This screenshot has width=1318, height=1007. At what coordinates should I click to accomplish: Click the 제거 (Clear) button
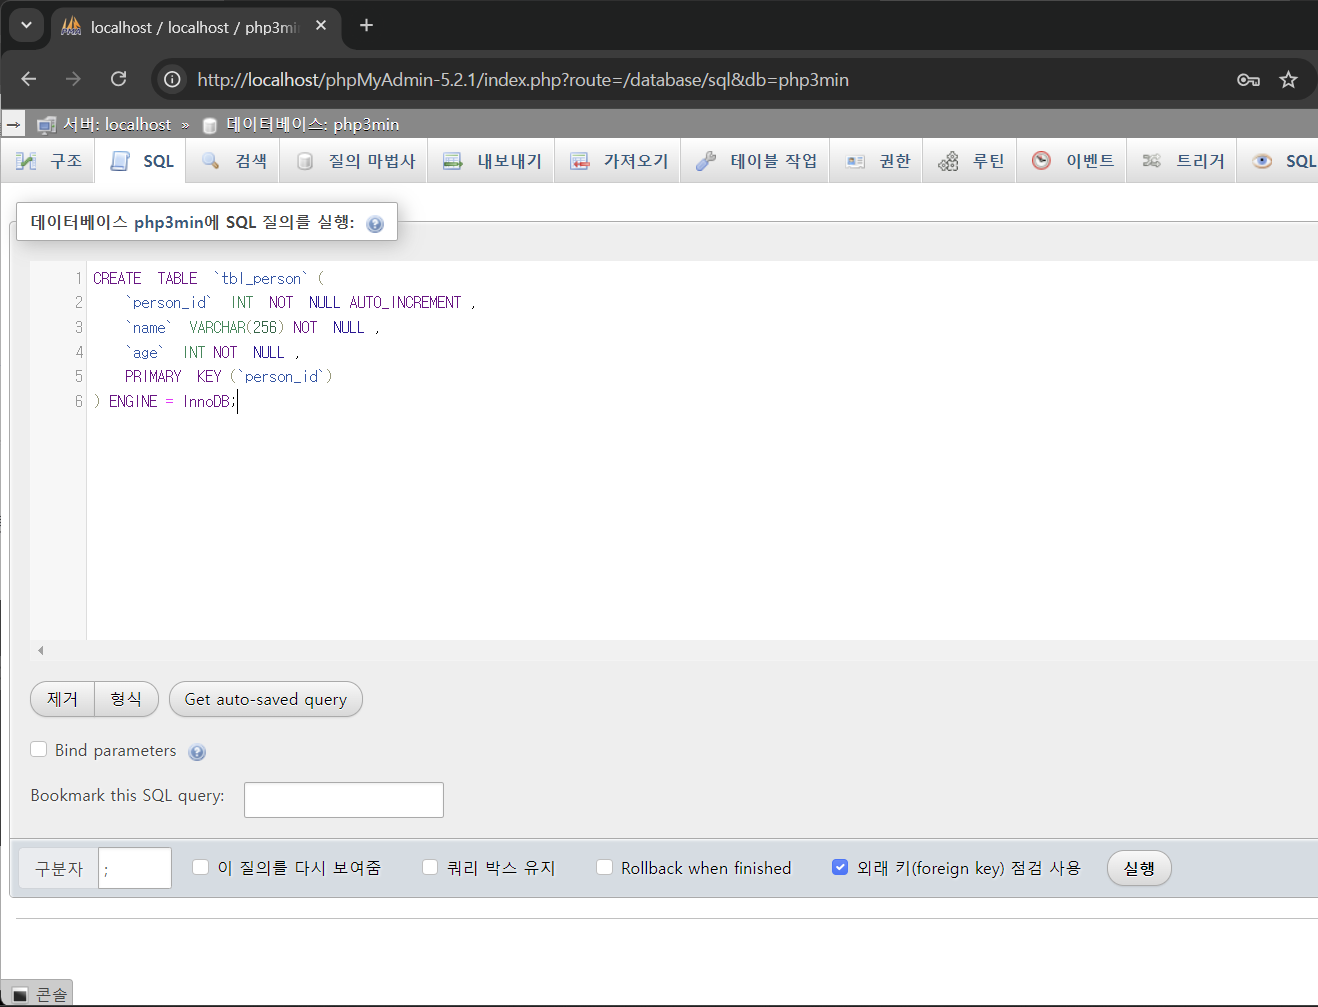62,699
